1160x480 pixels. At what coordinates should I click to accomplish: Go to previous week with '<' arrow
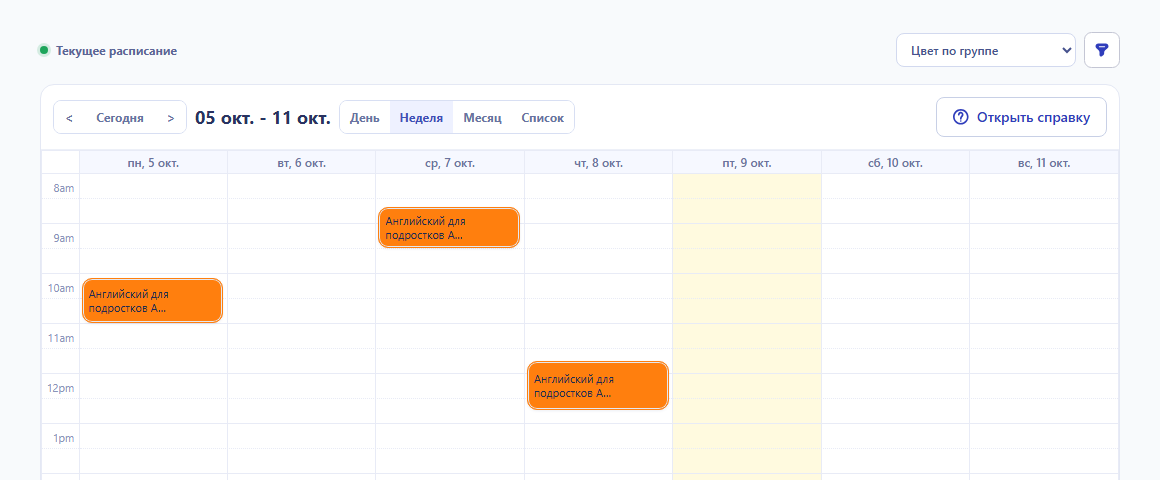(x=69, y=118)
